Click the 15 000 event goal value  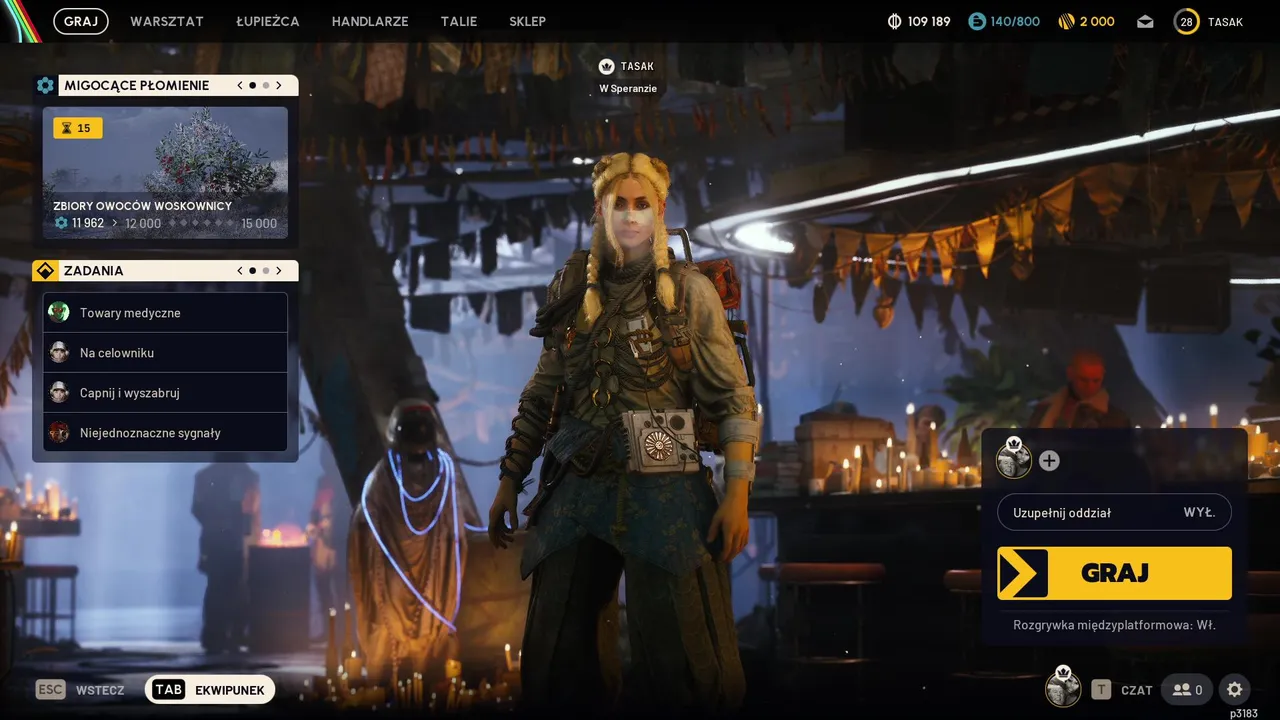[259, 223]
